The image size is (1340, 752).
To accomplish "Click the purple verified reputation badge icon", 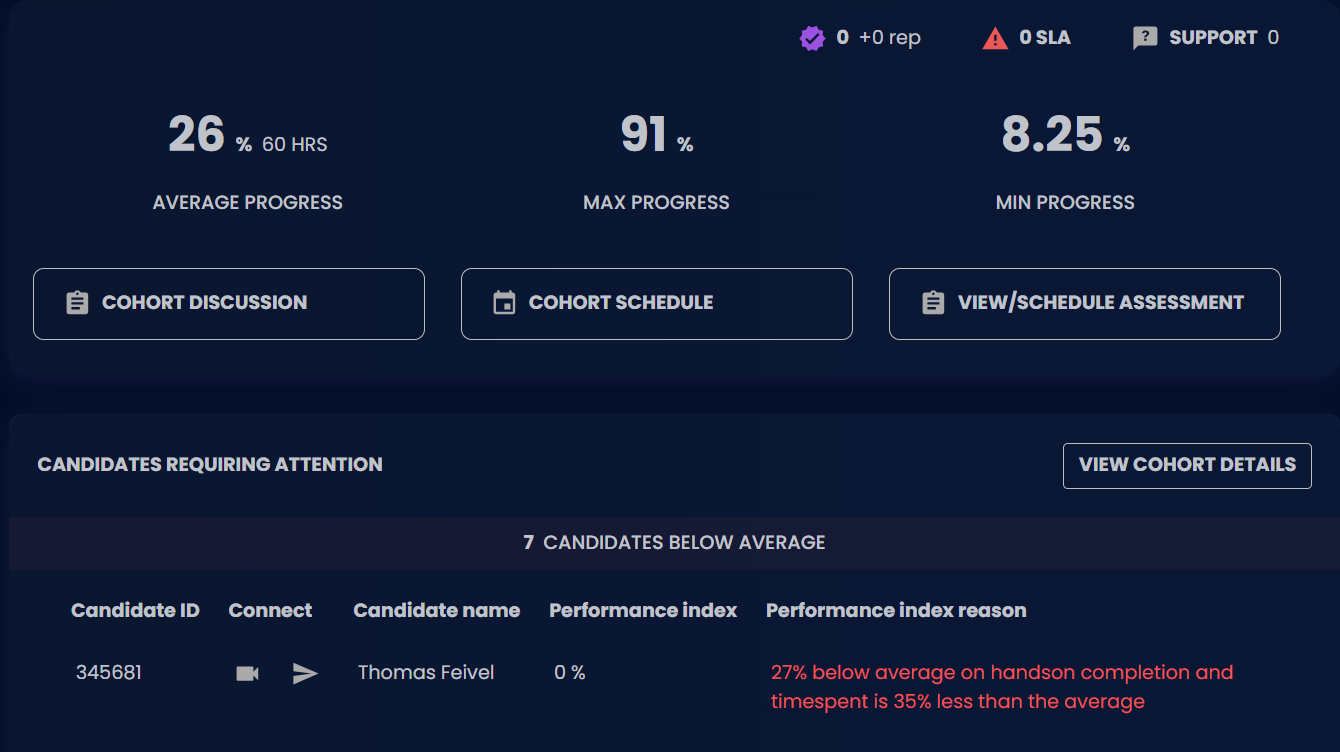I will (x=812, y=38).
